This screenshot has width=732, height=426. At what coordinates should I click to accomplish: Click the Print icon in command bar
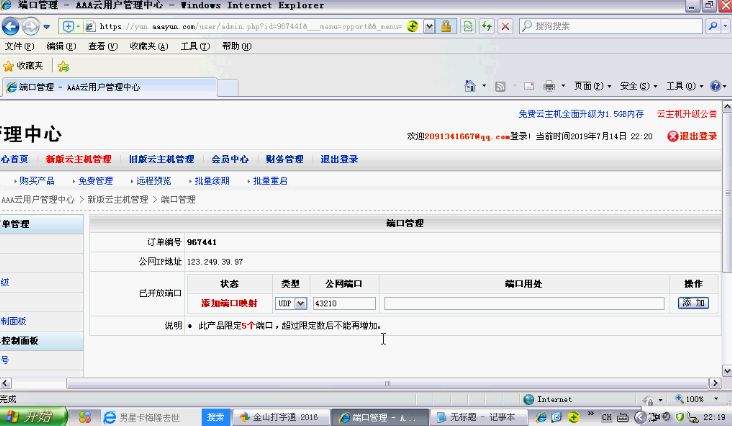tap(549, 86)
